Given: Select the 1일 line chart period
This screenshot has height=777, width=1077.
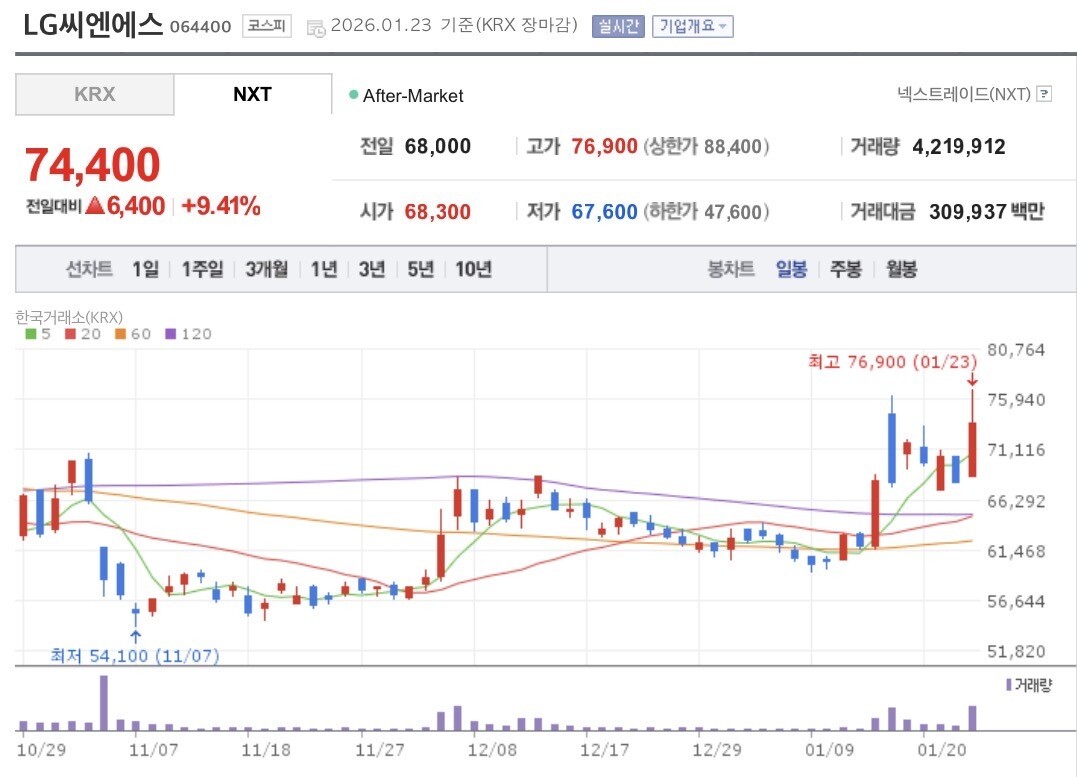Looking at the screenshot, I should tap(146, 269).
